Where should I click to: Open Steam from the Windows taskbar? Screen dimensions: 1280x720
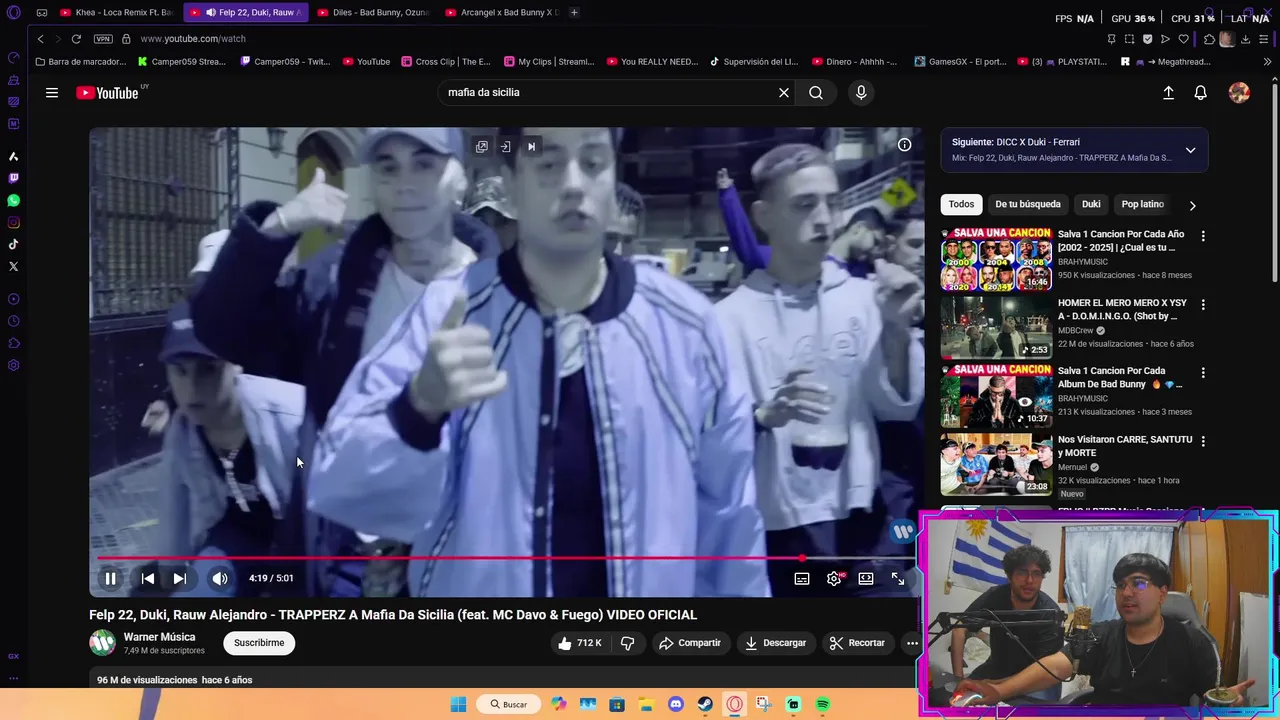[705, 704]
